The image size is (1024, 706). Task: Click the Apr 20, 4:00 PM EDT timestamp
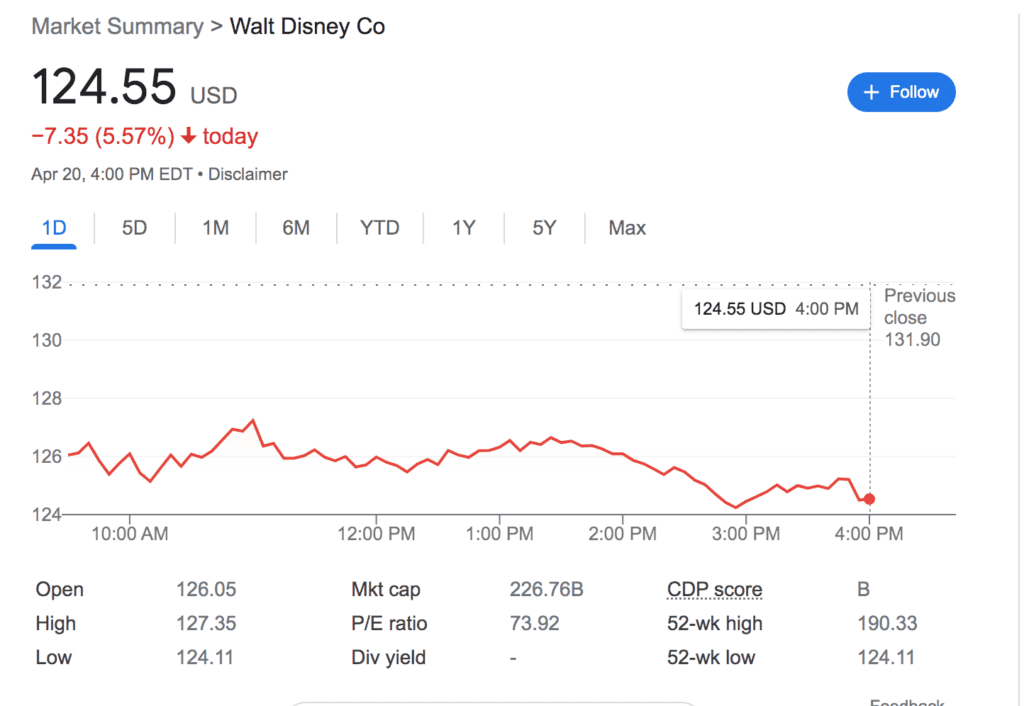[x=112, y=174]
